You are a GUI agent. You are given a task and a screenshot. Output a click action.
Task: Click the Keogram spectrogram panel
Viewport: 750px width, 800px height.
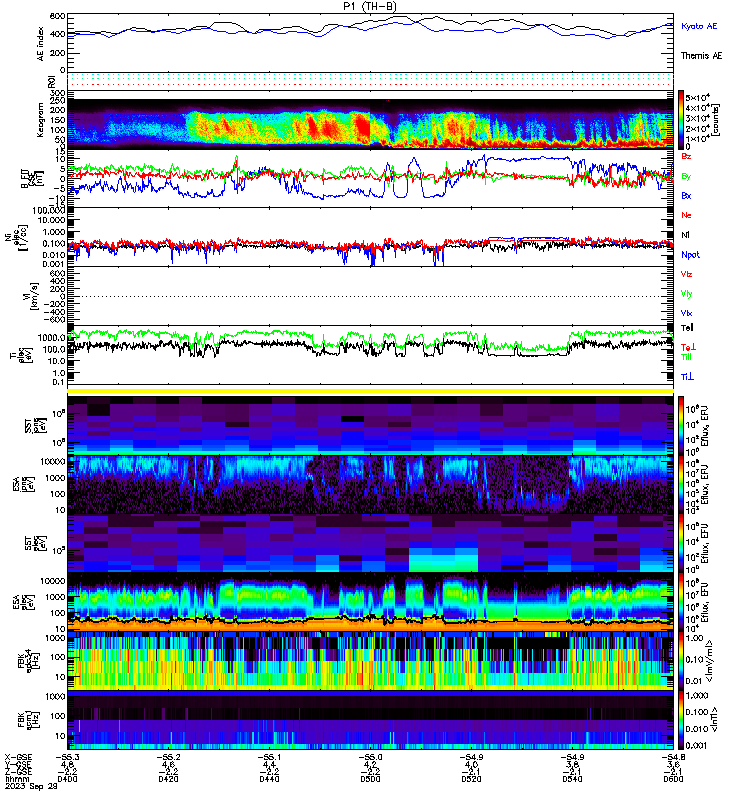[370, 120]
